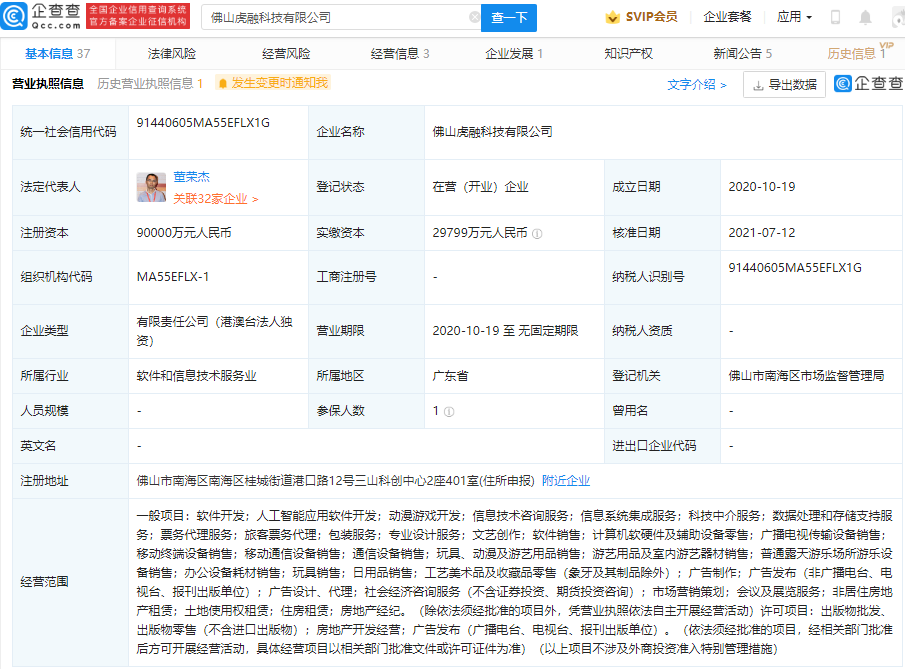Screen dimensions: 905x669
Task: Select 软件和信息技术服务业 industry value
Action: [x=196, y=376]
